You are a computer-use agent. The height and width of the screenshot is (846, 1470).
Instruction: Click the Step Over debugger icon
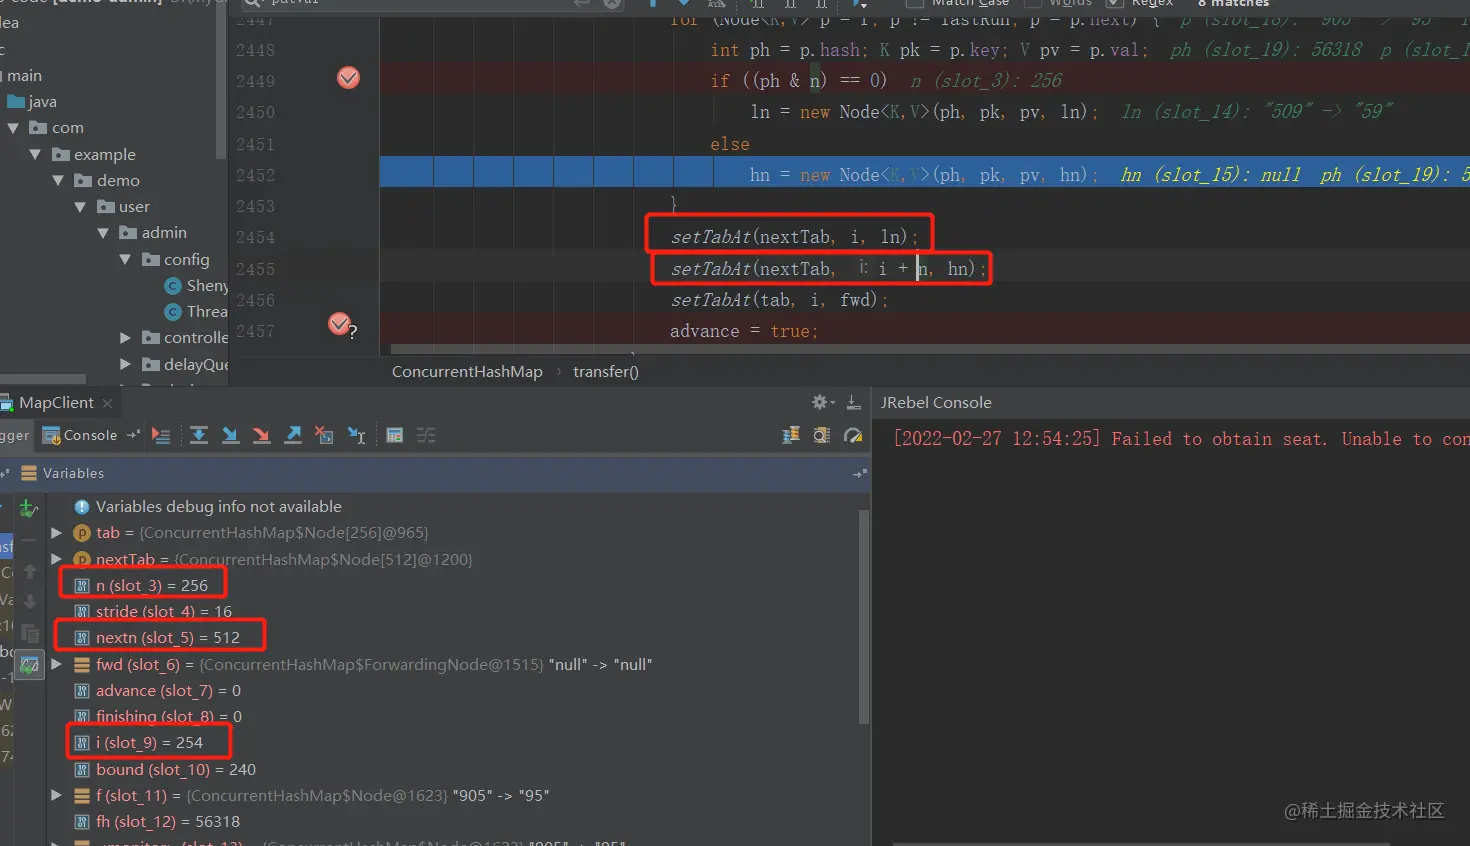click(x=199, y=435)
